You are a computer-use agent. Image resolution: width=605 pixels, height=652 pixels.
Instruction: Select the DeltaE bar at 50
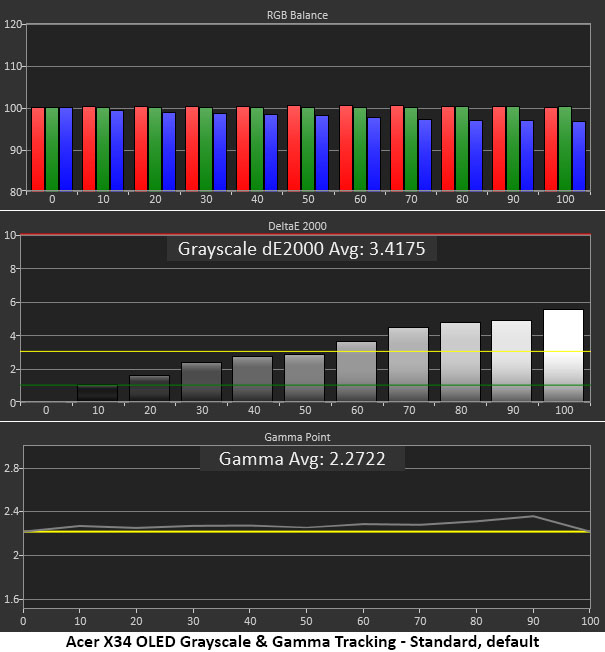click(304, 378)
